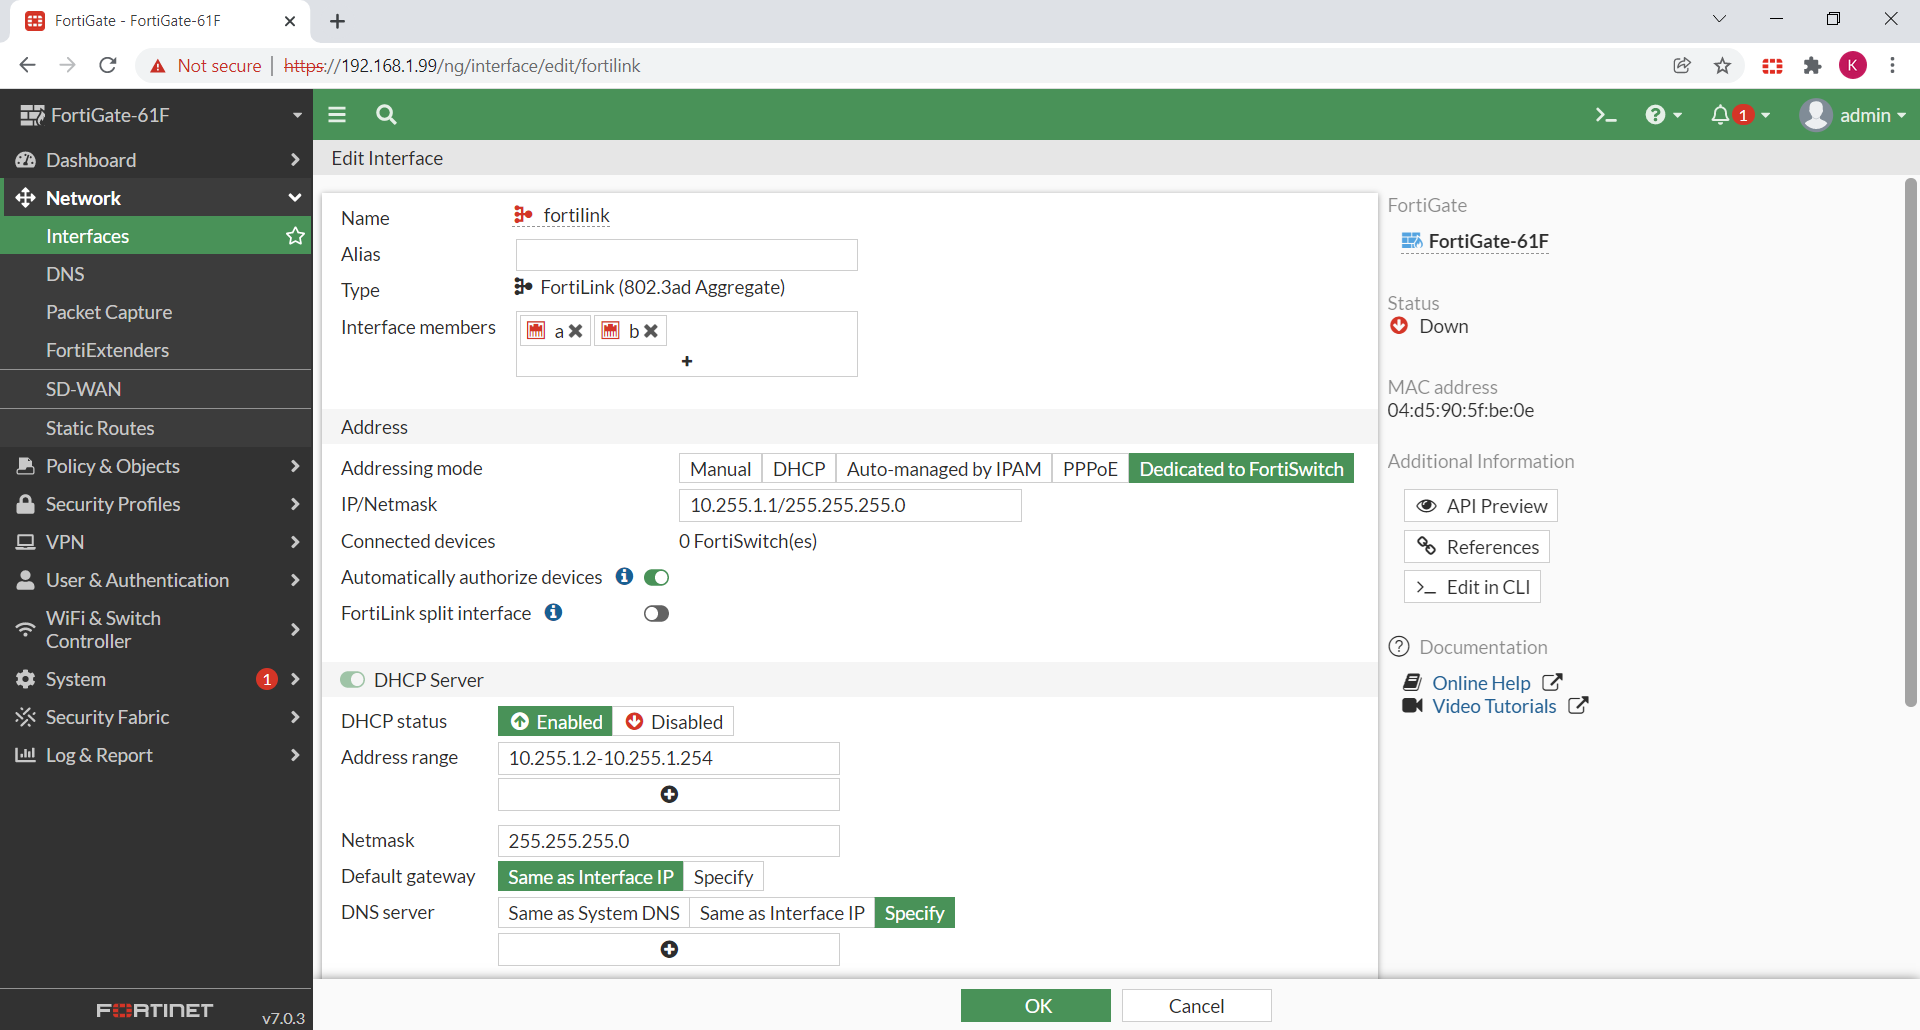
Task: Expand the Network menu chevron
Action: 294,197
